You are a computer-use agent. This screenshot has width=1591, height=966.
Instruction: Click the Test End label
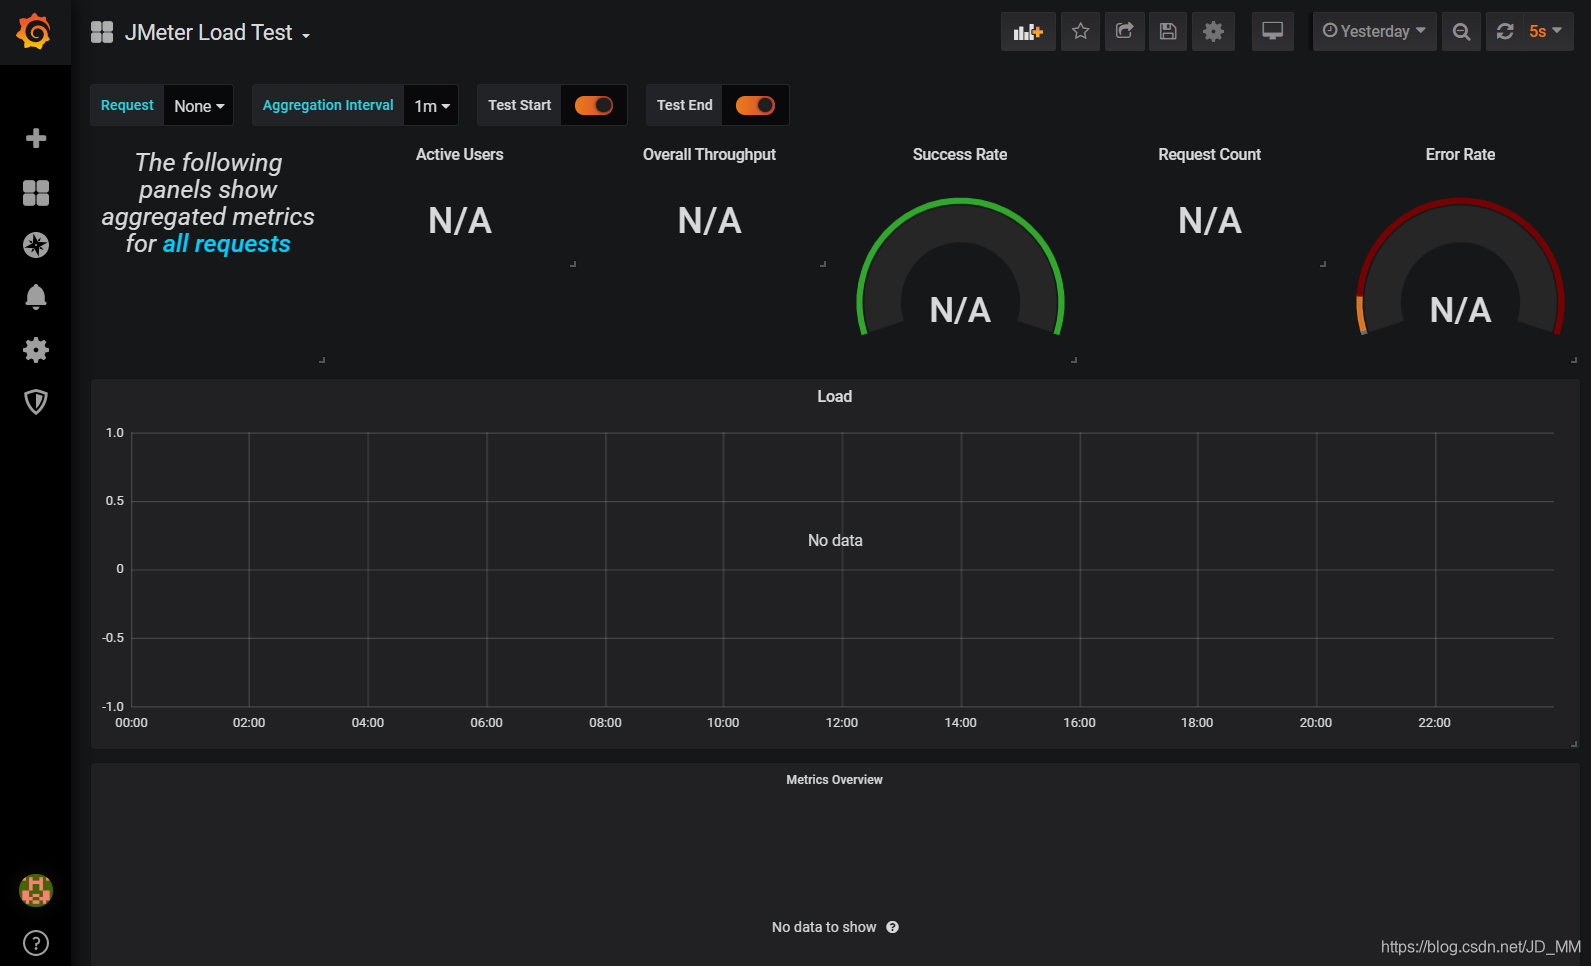pyautogui.click(x=685, y=105)
